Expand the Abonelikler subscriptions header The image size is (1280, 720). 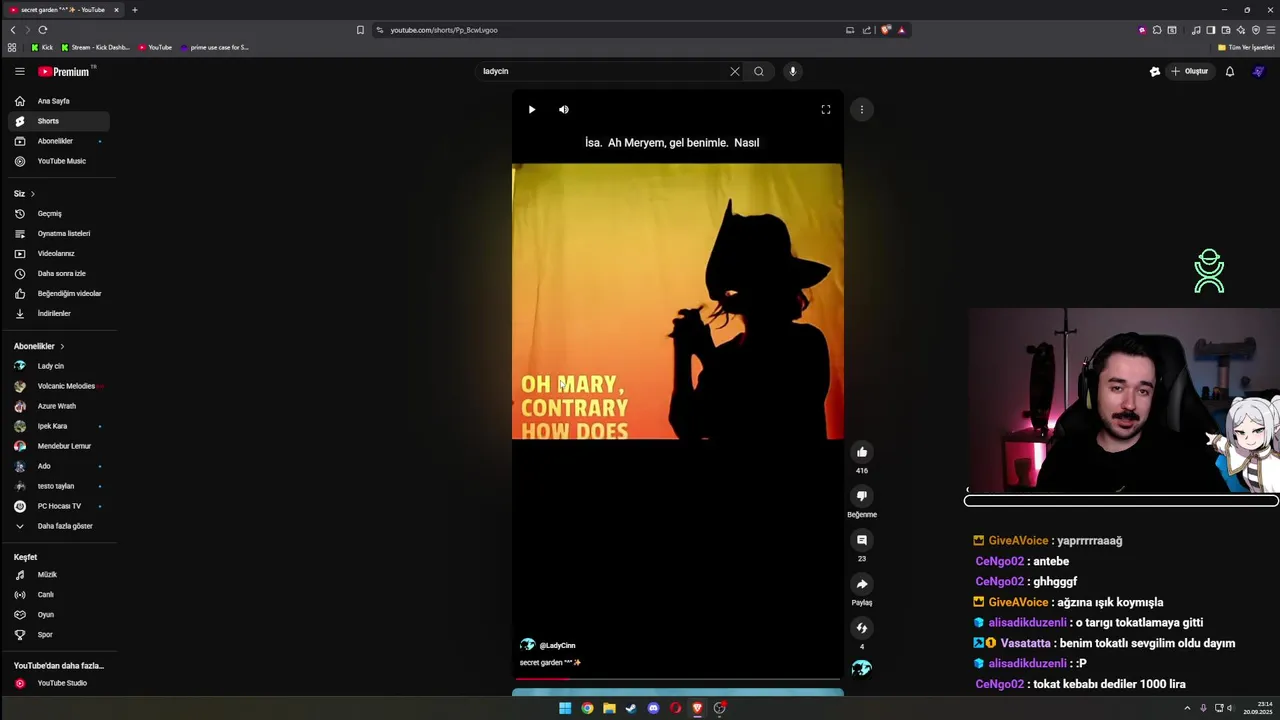pyautogui.click(x=39, y=346)
